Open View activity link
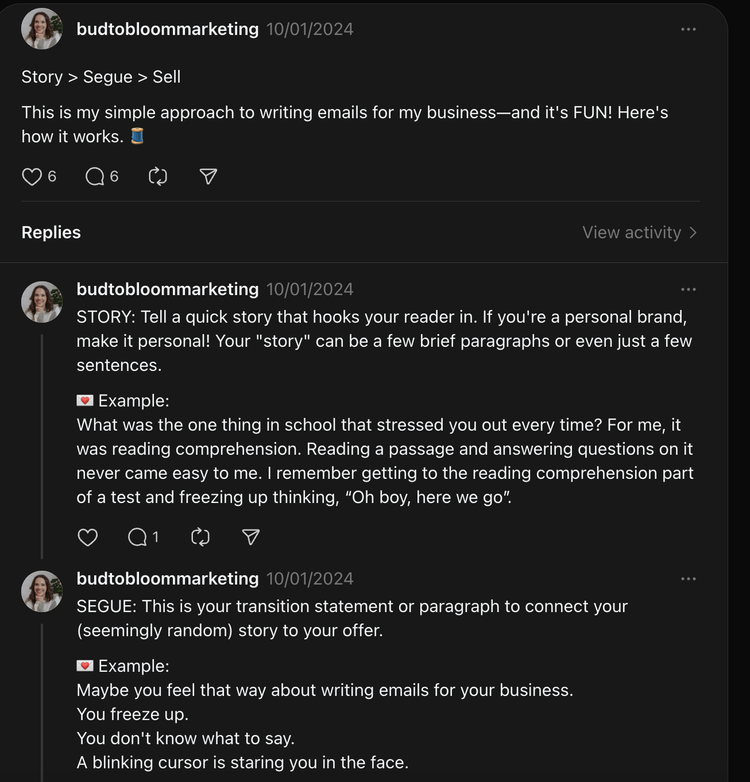750x782 pixels. pos(640,232)
